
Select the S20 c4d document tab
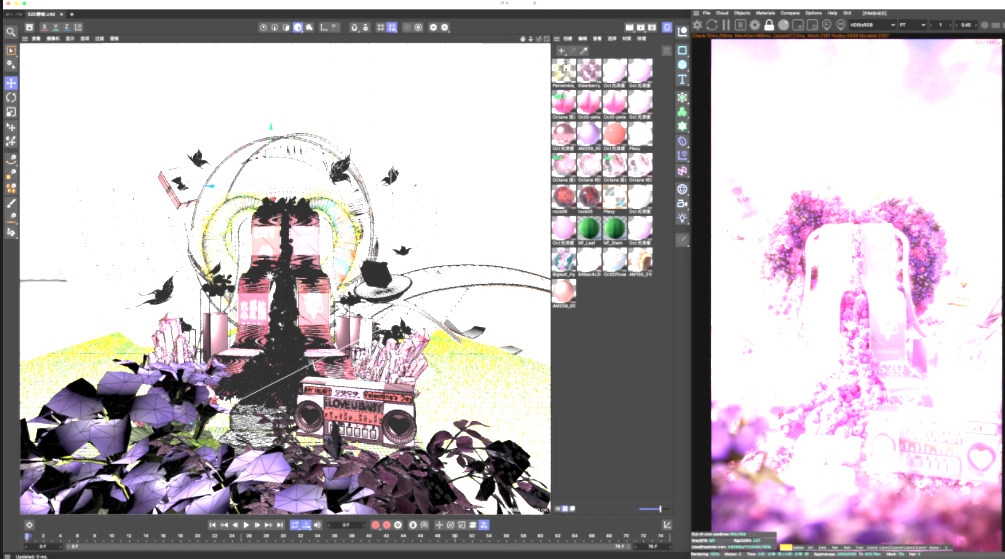[x=44, y=14]
